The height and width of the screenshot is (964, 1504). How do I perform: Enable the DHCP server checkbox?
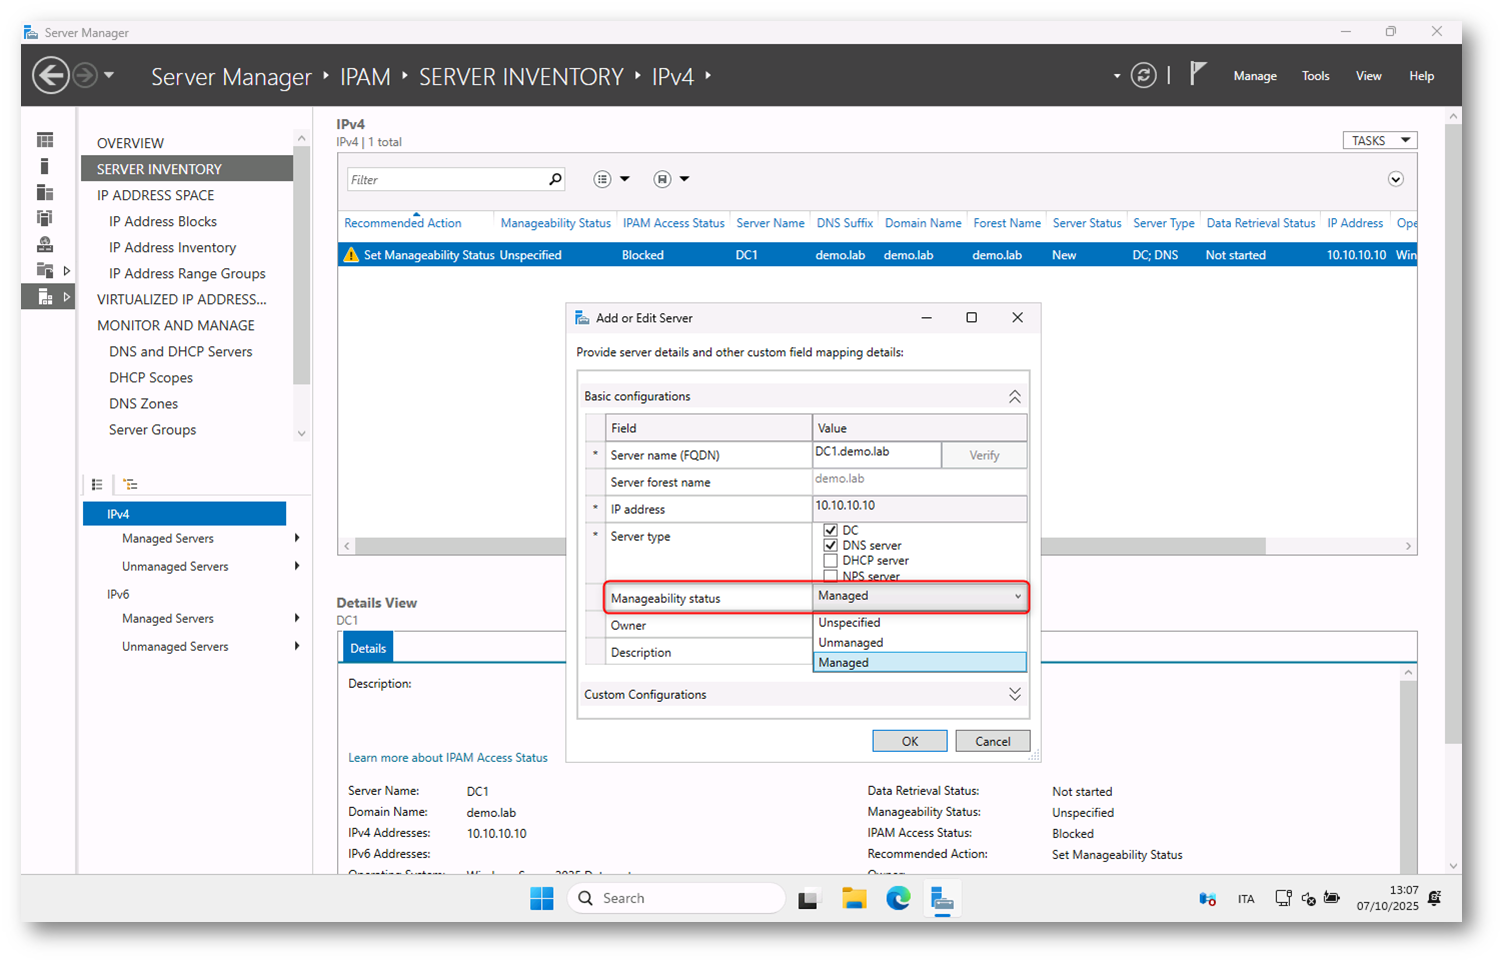(830, 561)
